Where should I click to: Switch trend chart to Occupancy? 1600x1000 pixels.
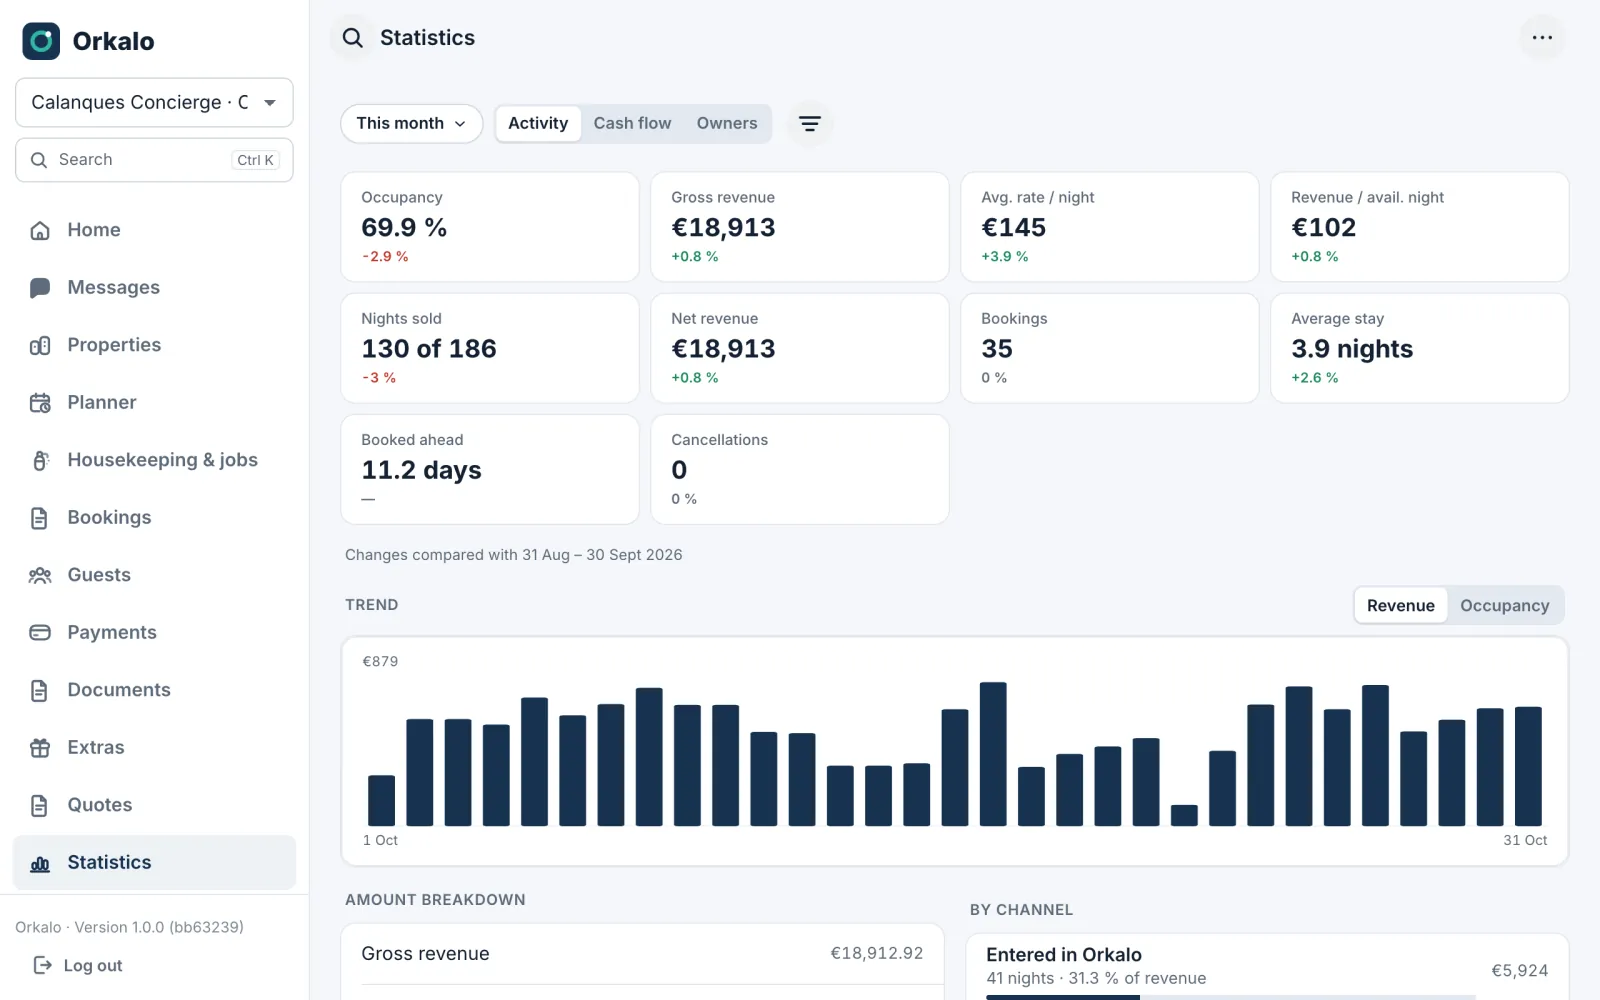pos(1504,606)
